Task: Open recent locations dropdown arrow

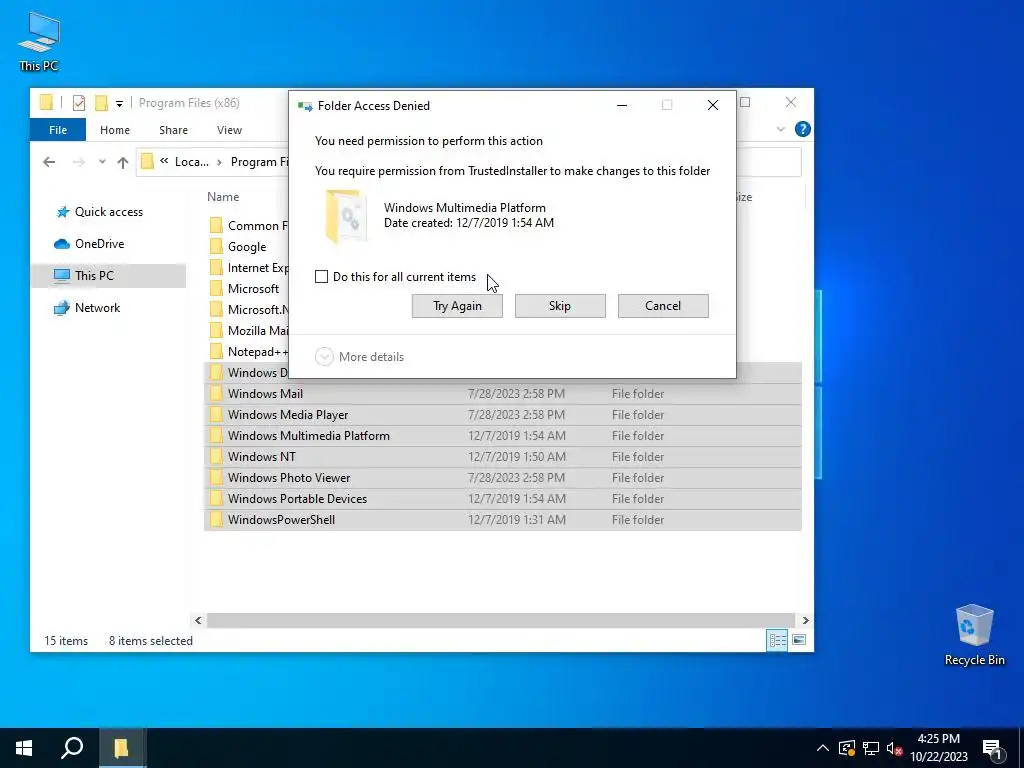Action: (x=102, y=162)
